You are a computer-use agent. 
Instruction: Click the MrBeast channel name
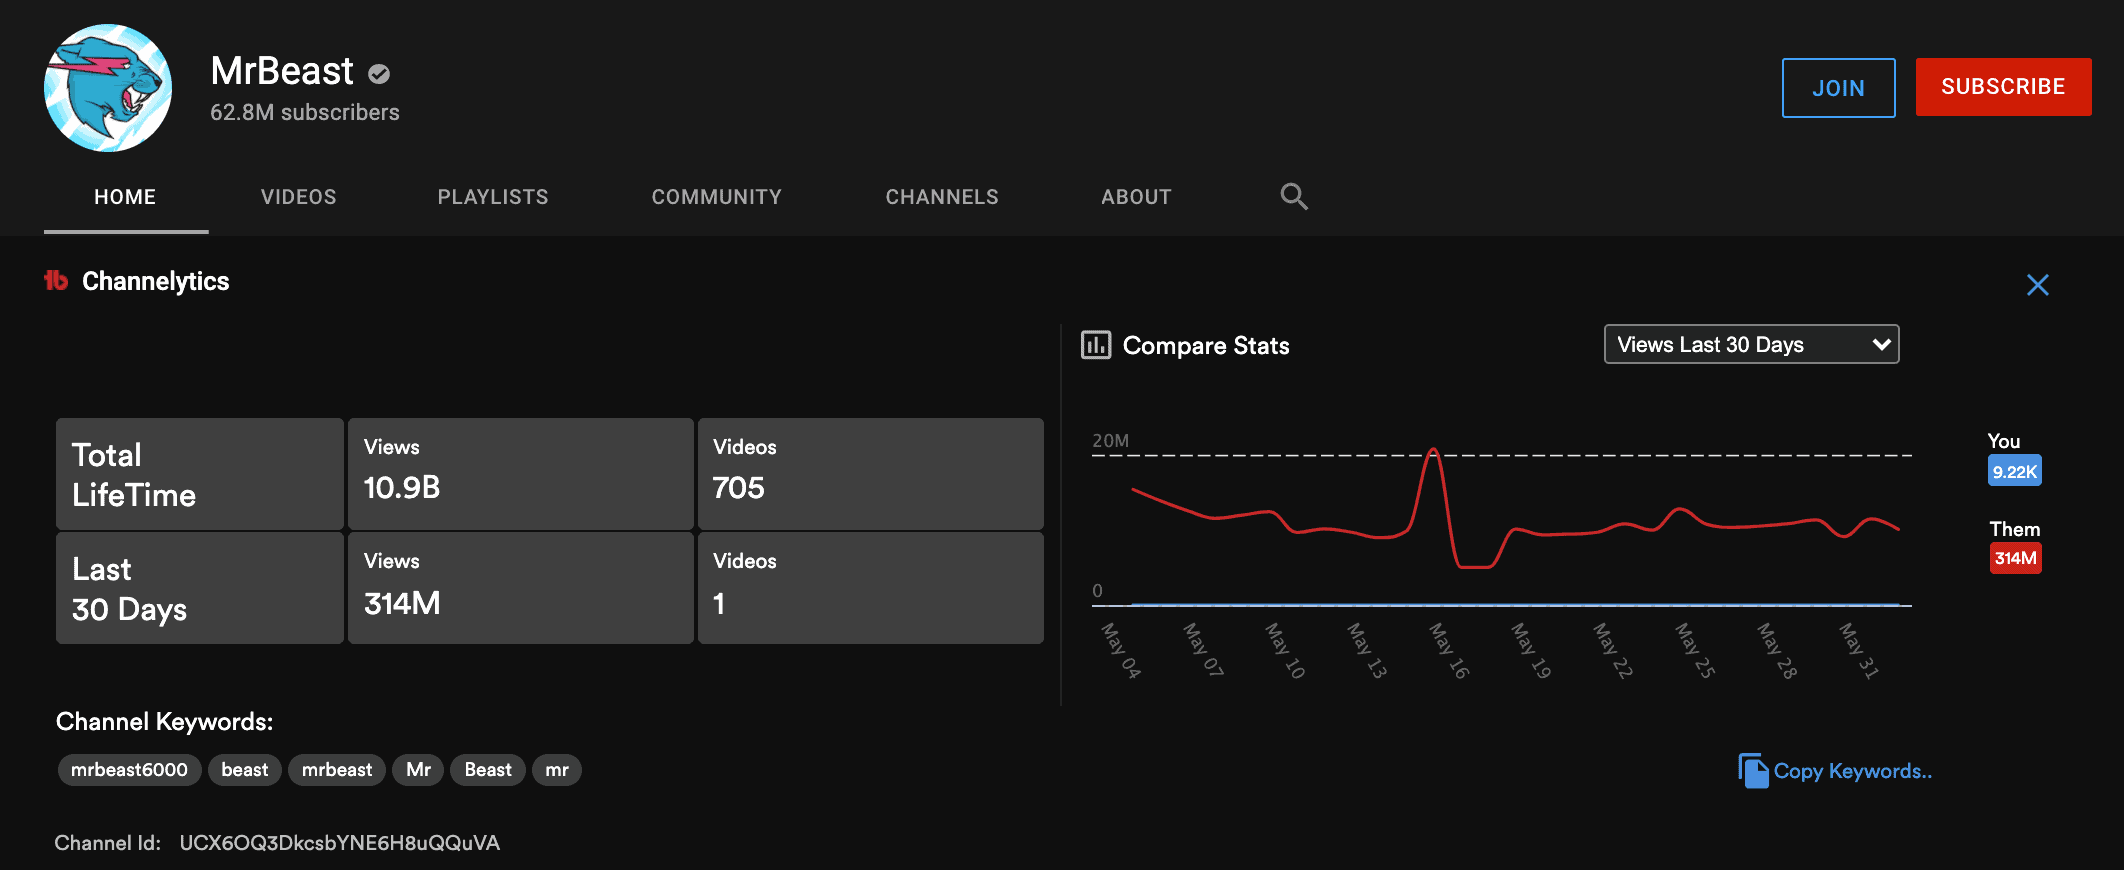282,71
